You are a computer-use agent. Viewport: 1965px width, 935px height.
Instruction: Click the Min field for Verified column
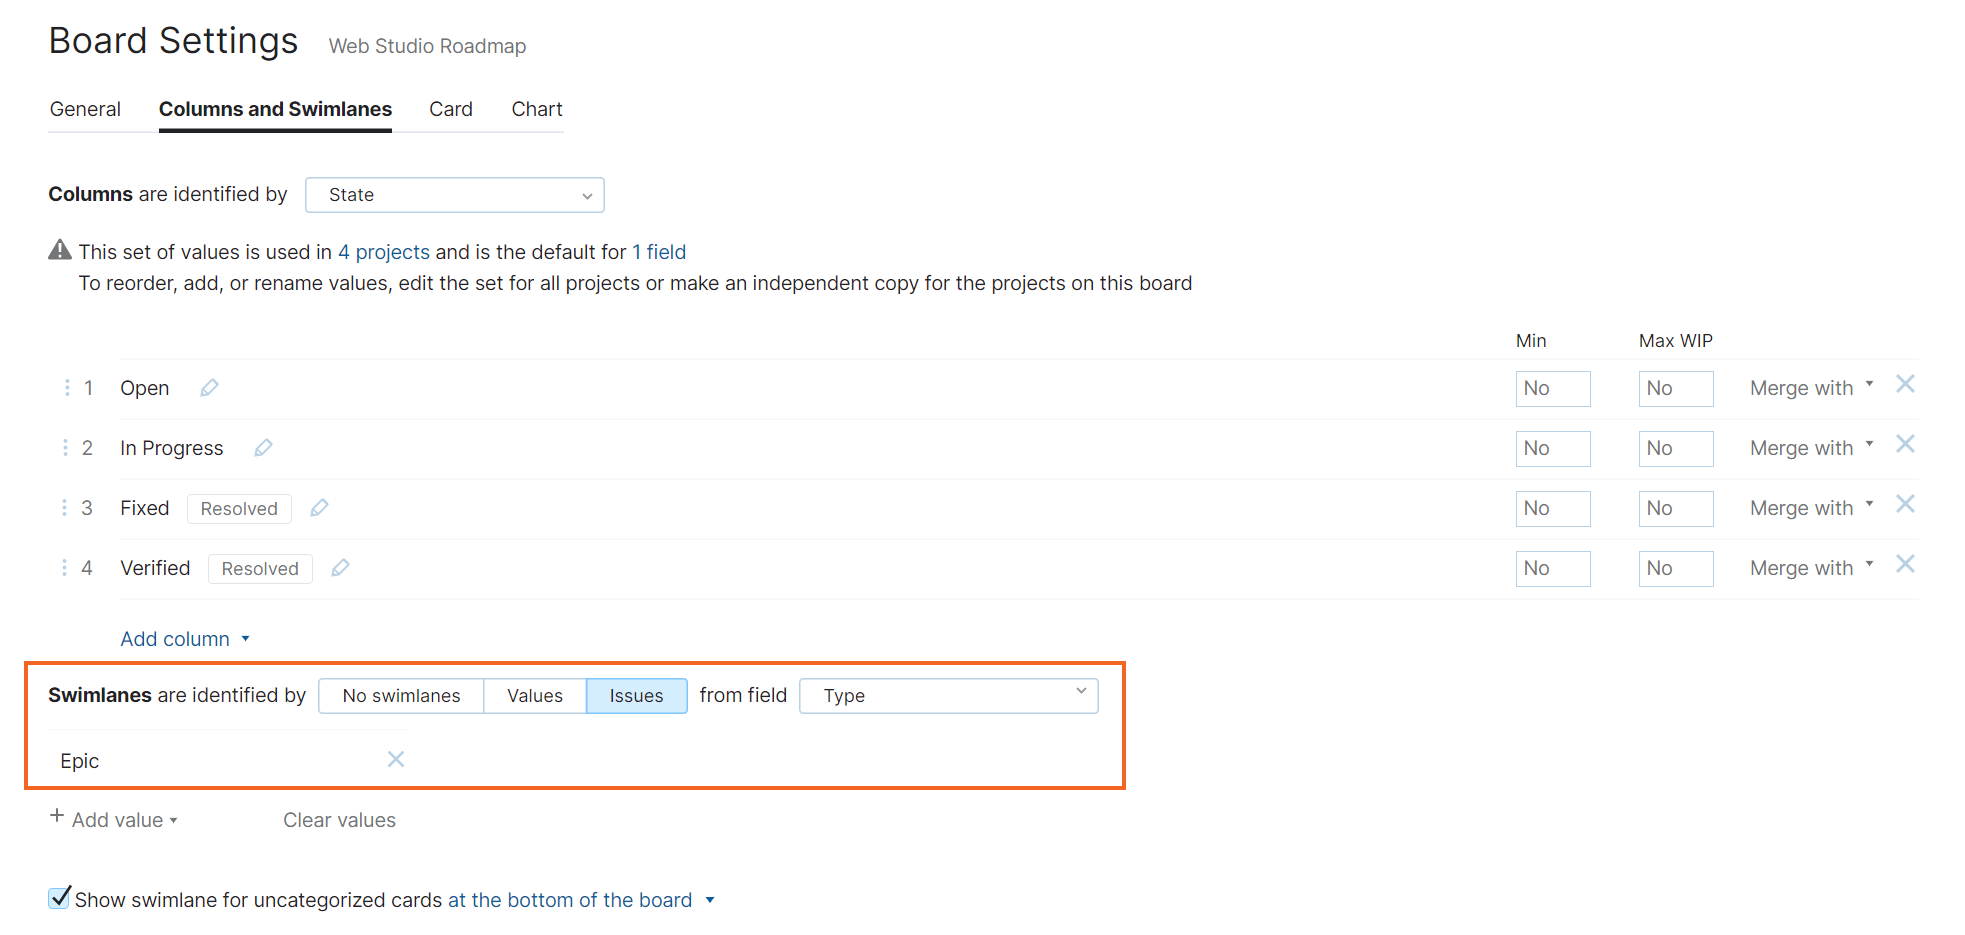click(1552, 568)
